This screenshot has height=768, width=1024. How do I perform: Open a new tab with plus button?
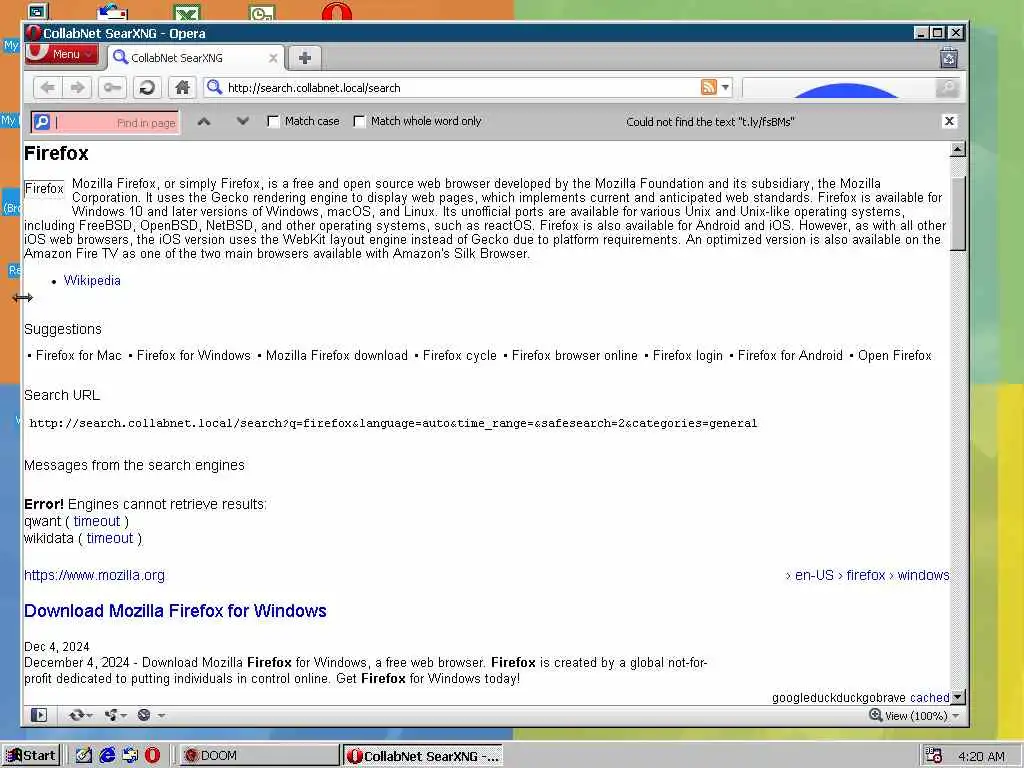pos(304,57)
